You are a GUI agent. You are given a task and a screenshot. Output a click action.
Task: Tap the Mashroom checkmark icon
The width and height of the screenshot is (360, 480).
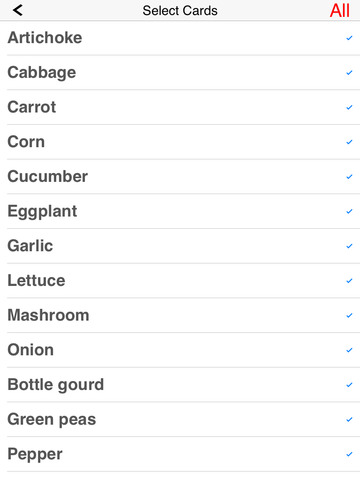pyautogui.click(x=349, y=315)
